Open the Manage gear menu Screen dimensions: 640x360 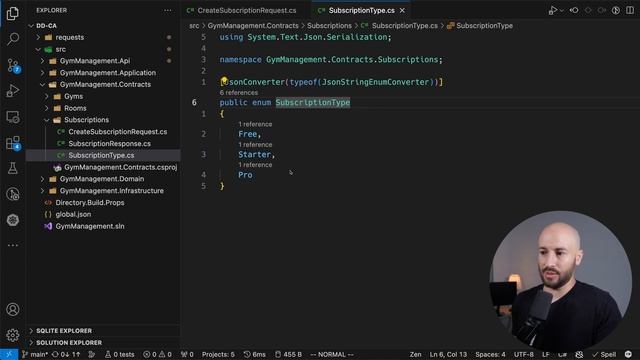pos(13,335)
